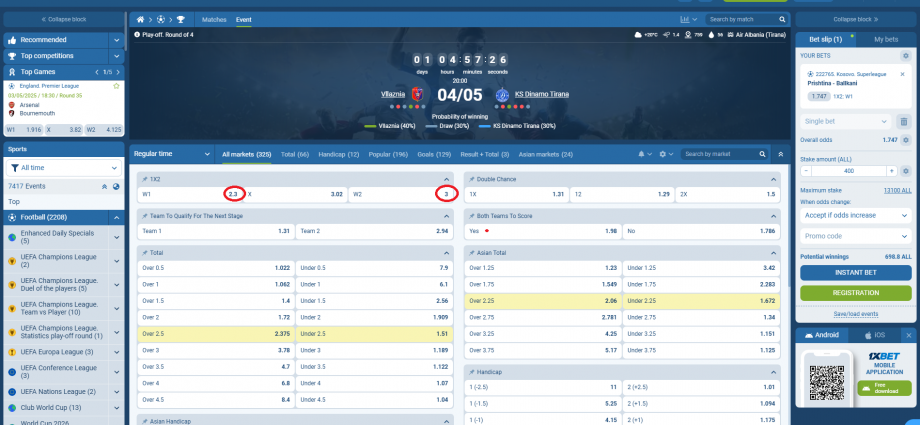Open notification bell menu in markets bar
Viewport: 920px width, 425px height.
[x=645, y=154]
